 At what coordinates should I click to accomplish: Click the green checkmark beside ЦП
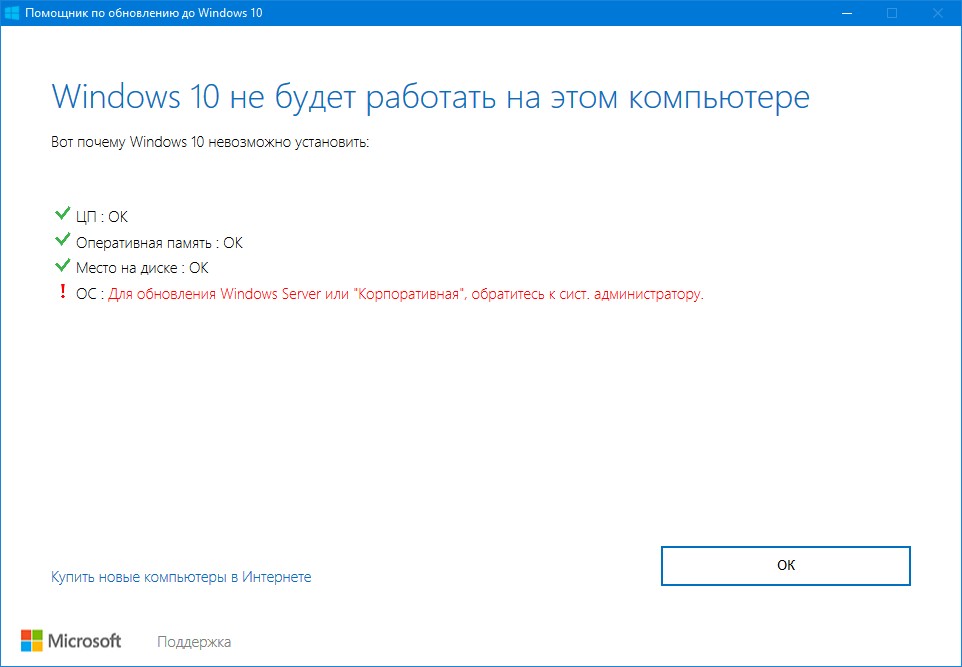63,215
